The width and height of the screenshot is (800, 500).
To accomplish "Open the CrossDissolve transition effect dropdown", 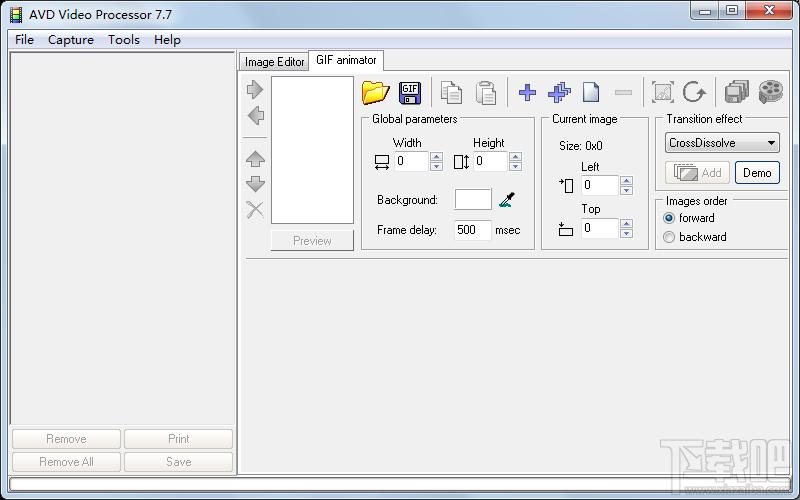I will click(x=722, y=143).
